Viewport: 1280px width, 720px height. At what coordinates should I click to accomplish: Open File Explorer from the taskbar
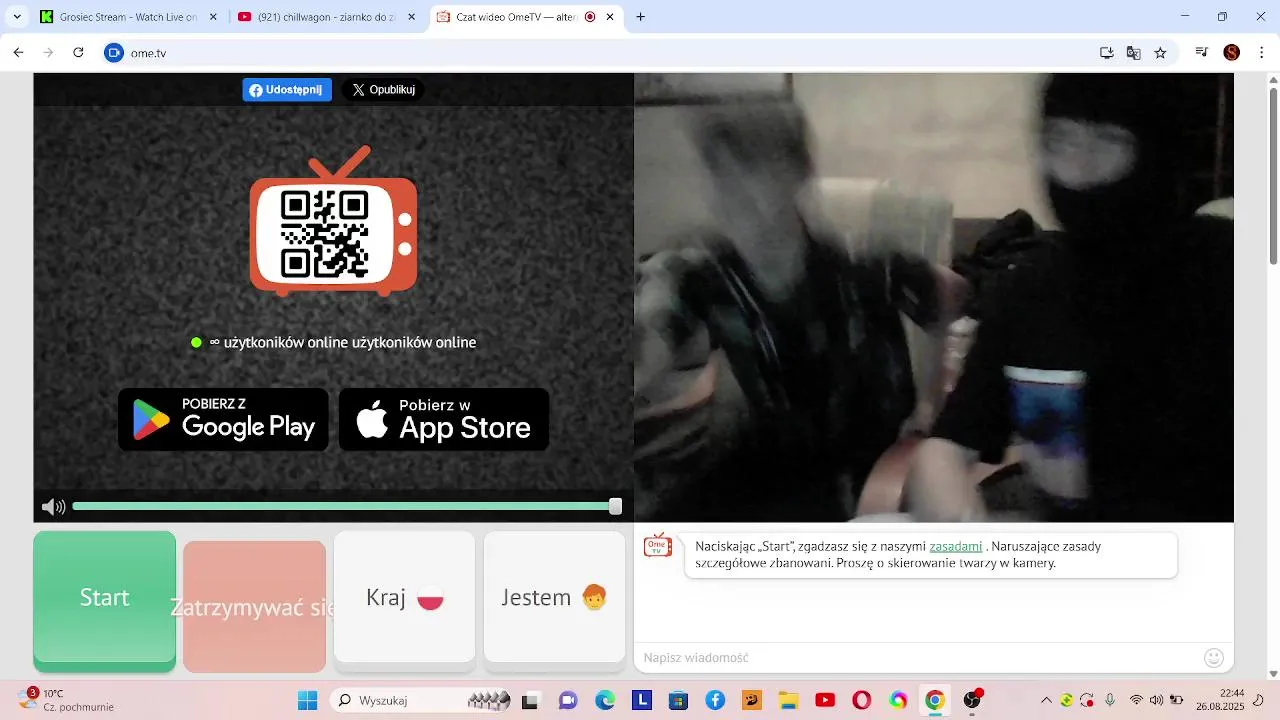(x=788, y=700)
